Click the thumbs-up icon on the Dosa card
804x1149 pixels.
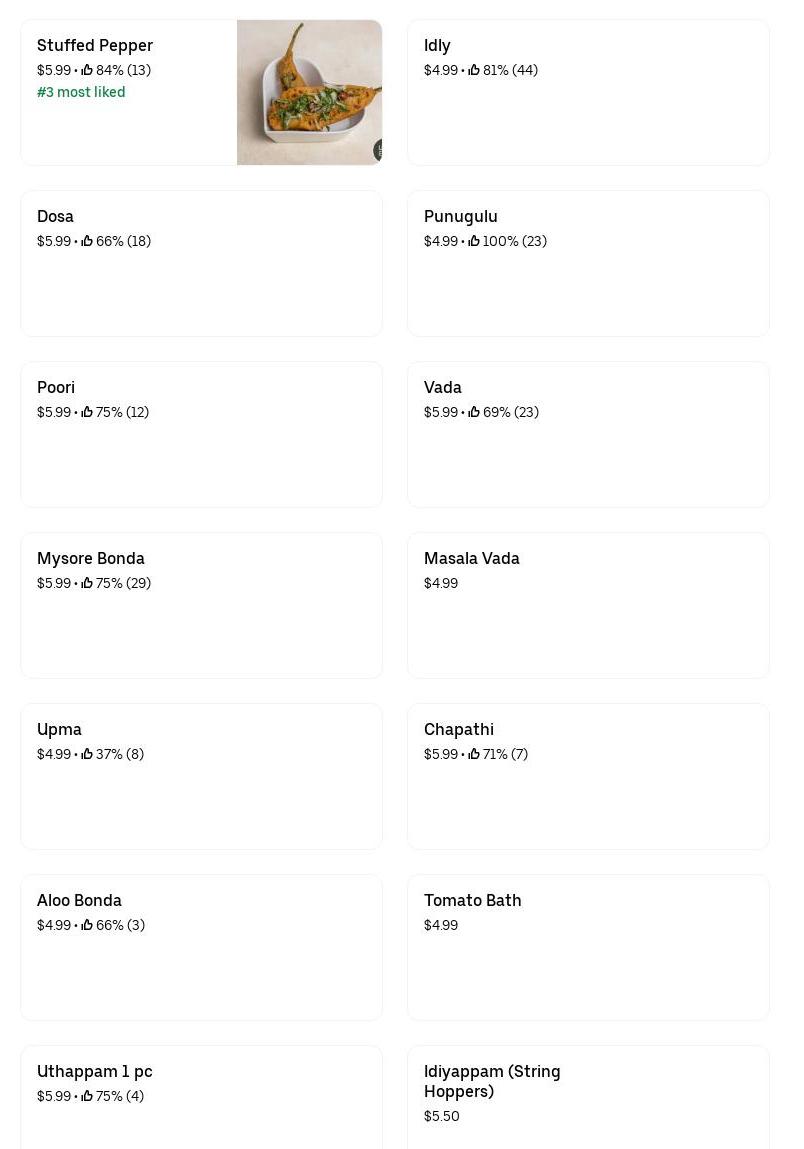(87, 241)
